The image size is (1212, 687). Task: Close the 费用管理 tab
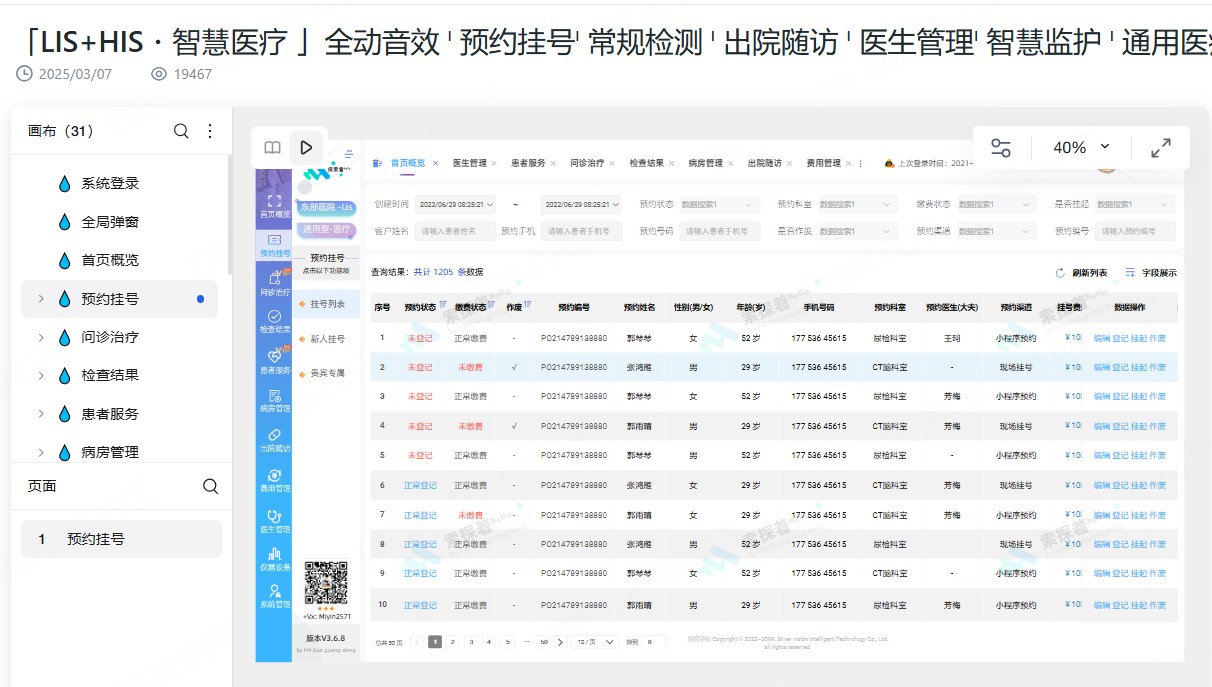(x=848, y=163)
